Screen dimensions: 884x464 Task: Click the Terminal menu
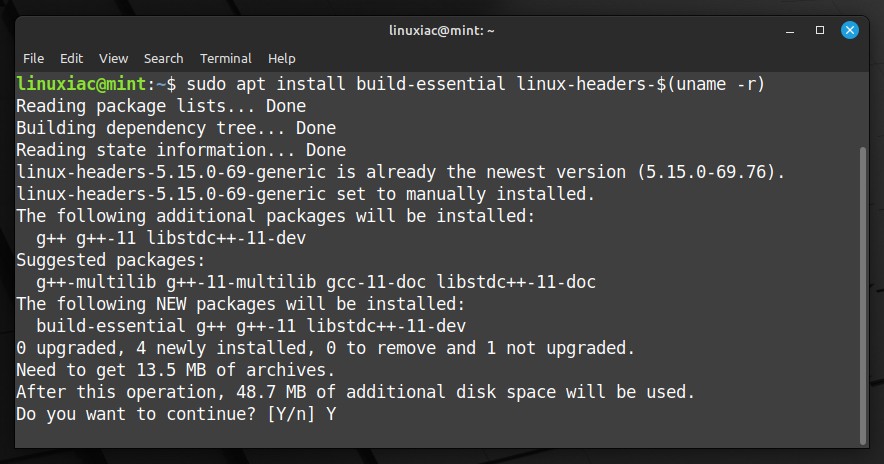point(226,59)
